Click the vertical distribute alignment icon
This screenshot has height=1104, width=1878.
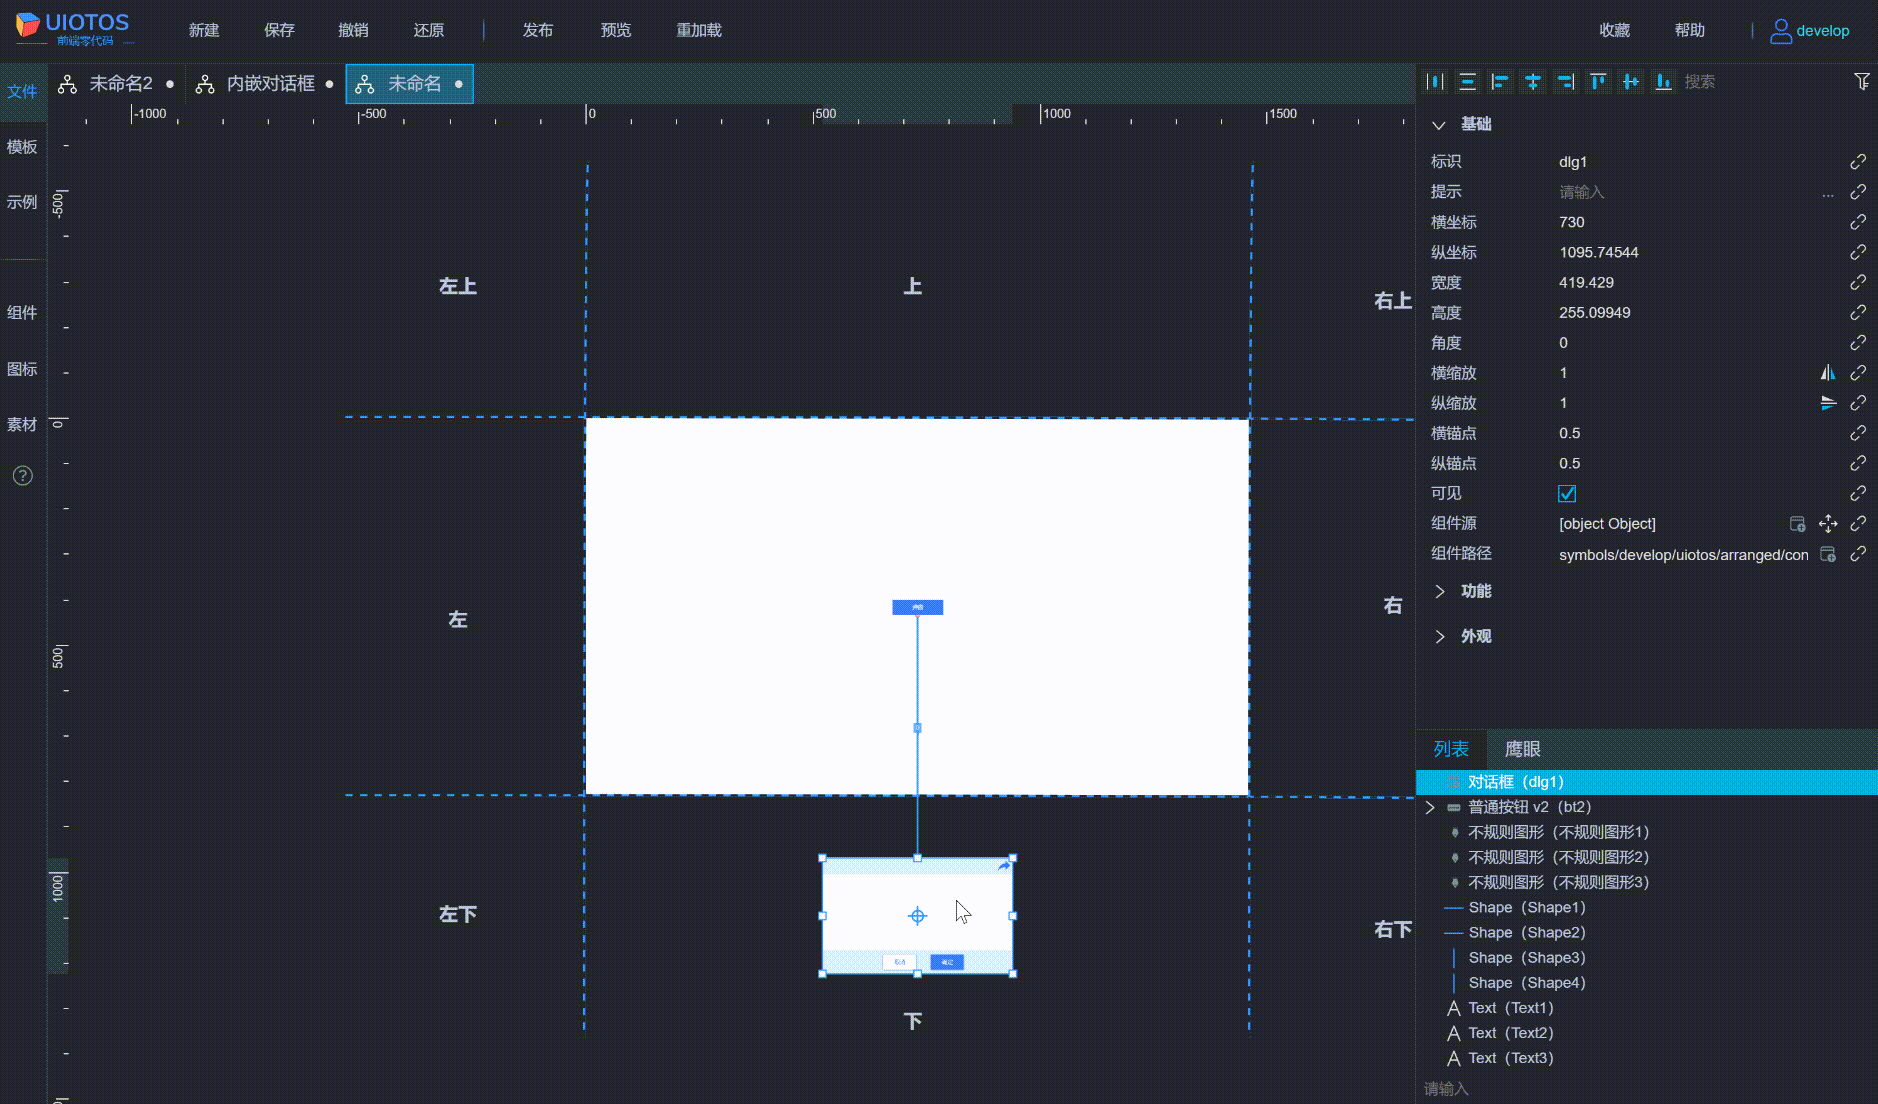pos(1467,82)
